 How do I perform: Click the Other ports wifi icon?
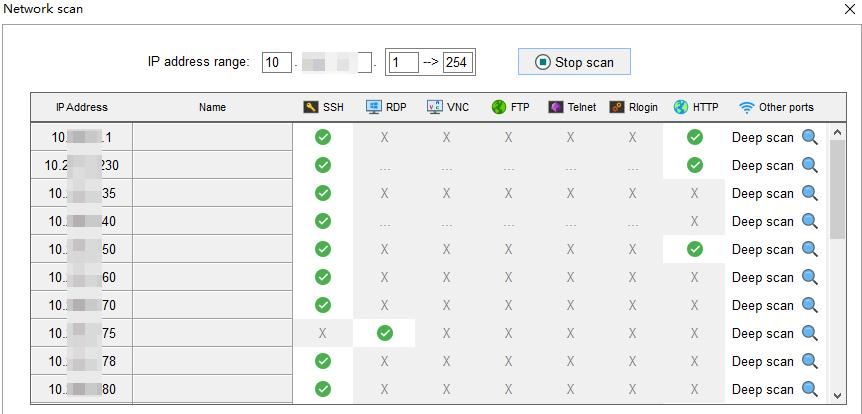tap(747, 107)
